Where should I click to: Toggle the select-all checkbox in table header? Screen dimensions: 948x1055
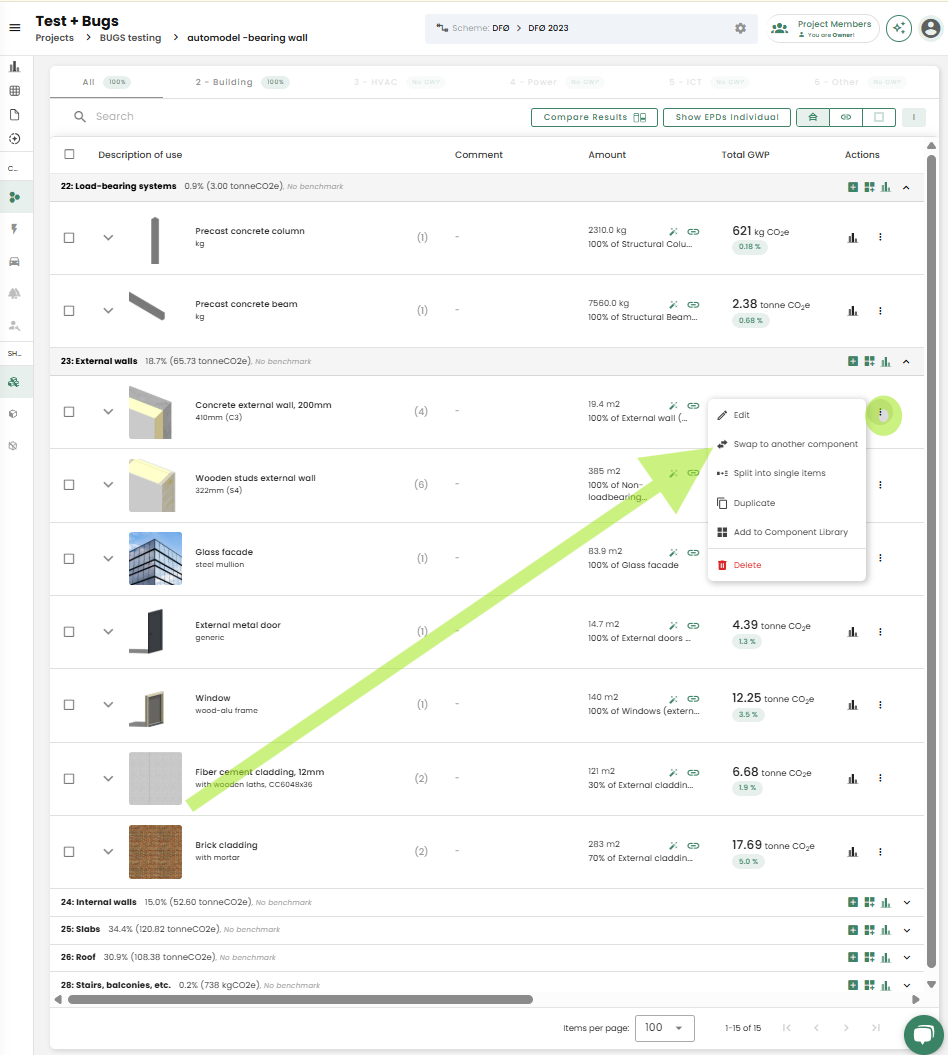(x=69, y=155)
